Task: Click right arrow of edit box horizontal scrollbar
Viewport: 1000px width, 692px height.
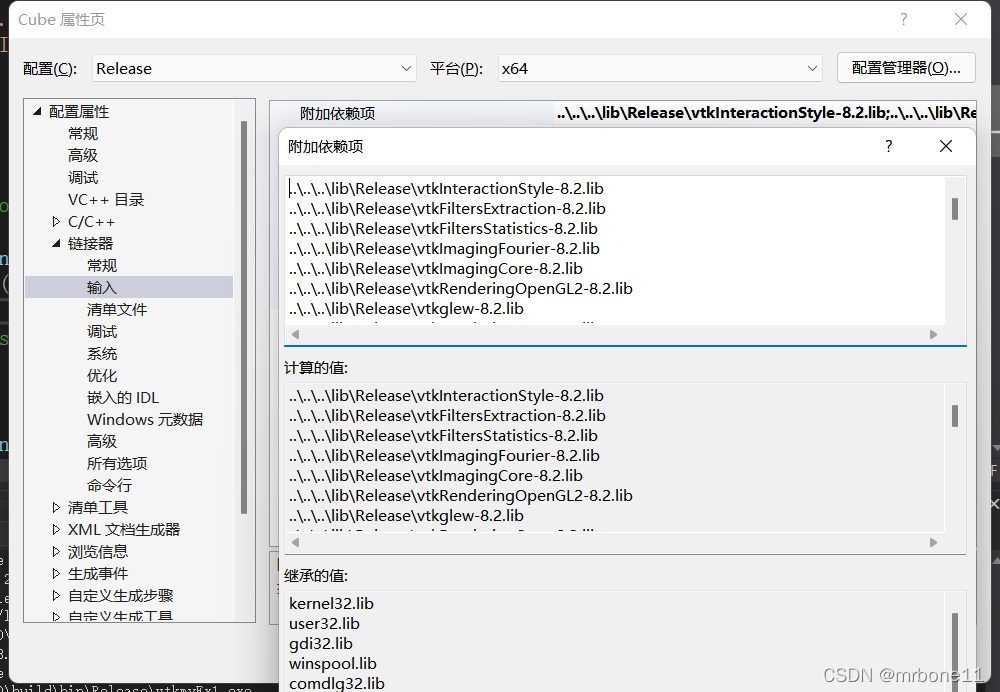Action: coord(933,334)
